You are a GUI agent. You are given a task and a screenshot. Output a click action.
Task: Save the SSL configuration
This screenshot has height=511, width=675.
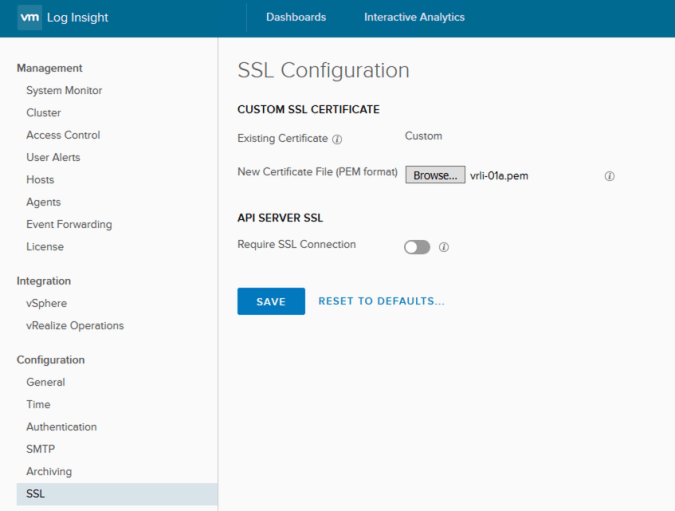click(271, 301)
